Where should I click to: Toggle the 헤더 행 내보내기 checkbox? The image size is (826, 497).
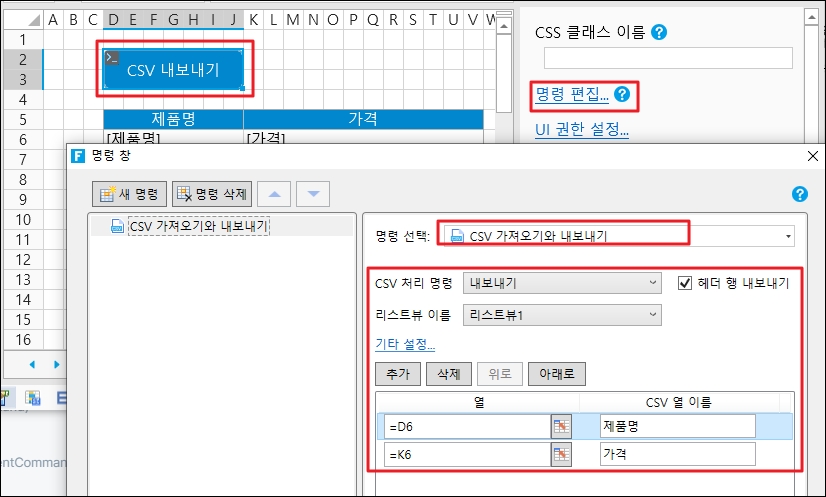coord(685,283)
